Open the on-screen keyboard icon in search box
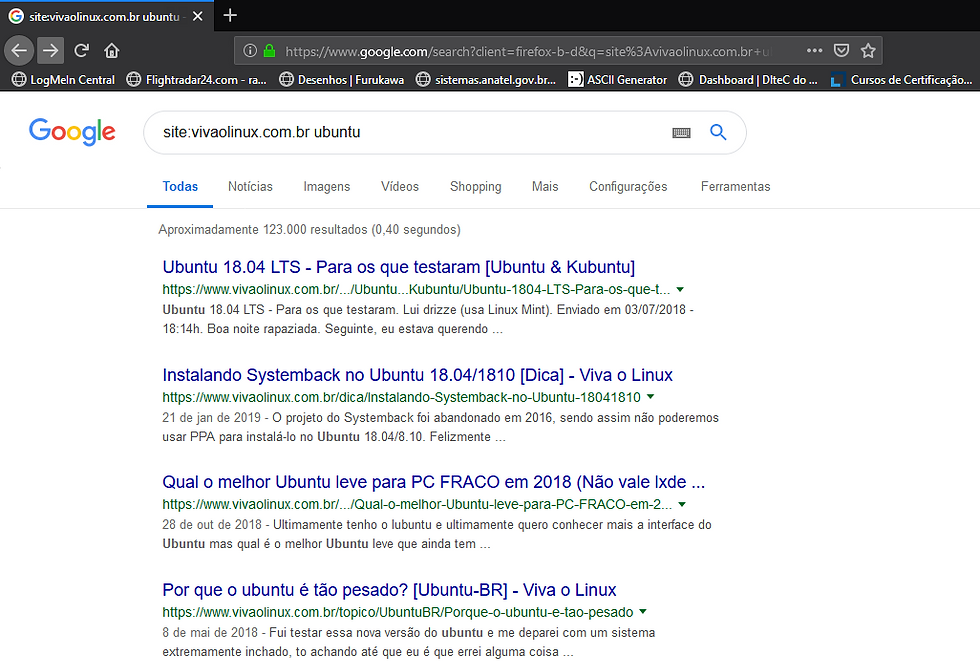The image size is (980, 672). pos(681,133)
